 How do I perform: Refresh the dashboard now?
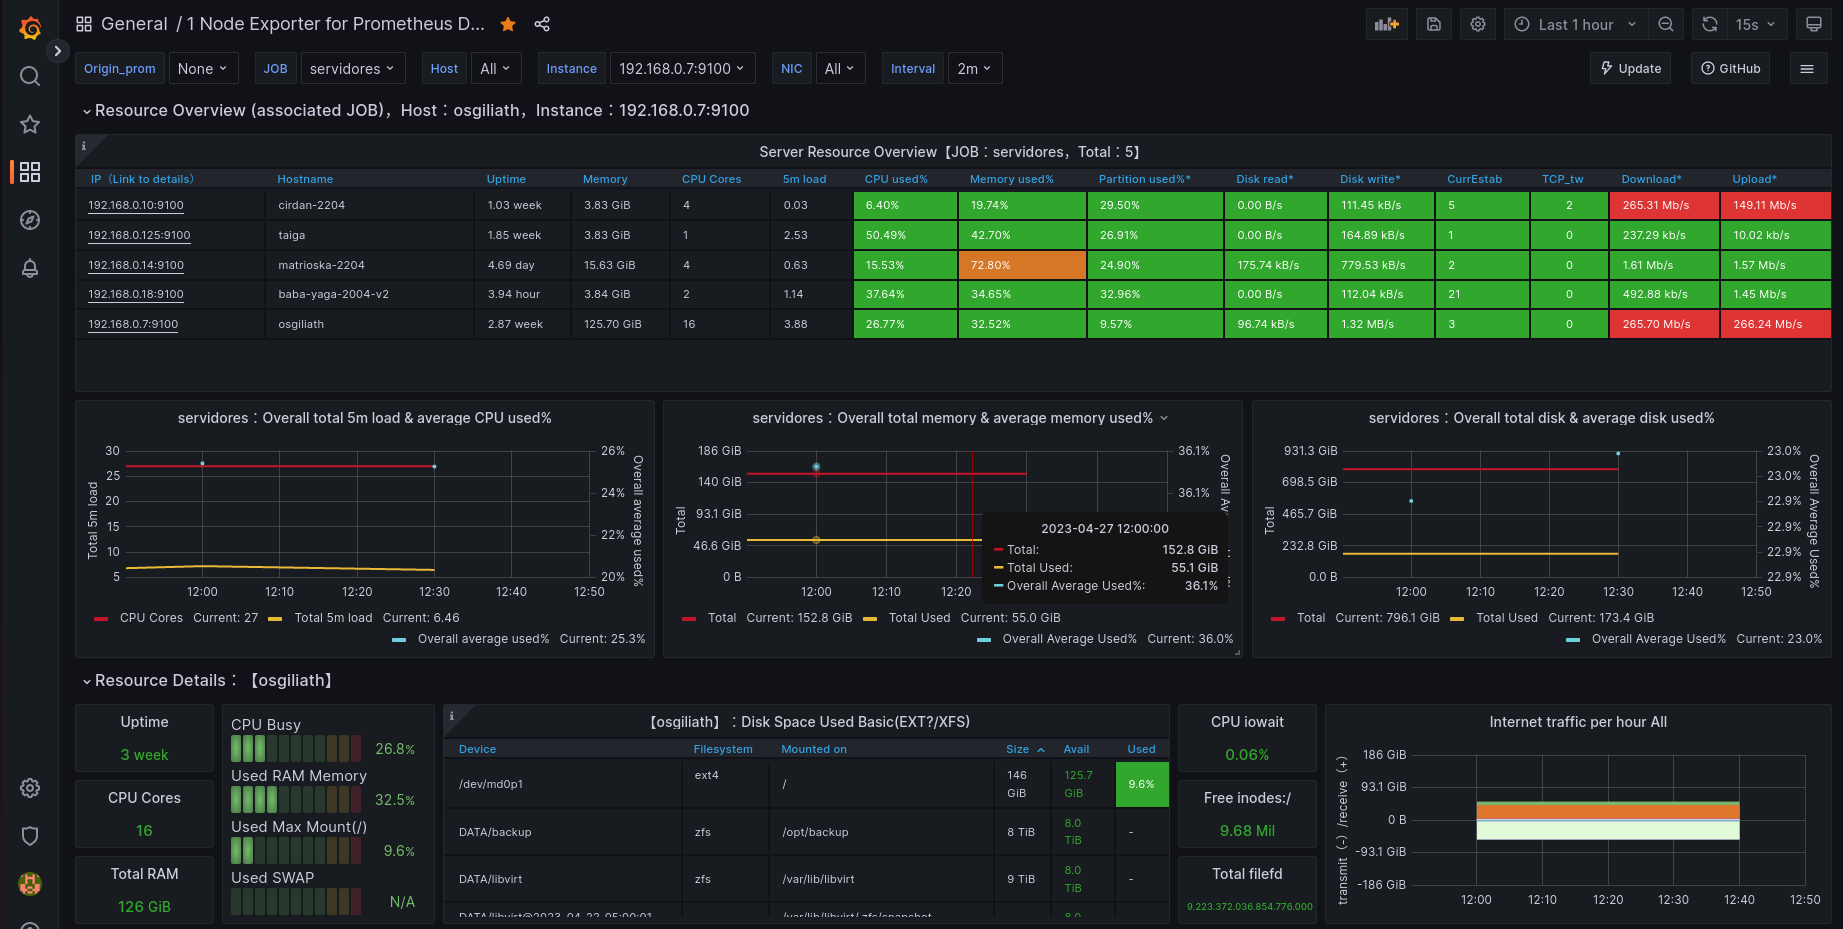pyautogui.click(x=1710, y=24)
